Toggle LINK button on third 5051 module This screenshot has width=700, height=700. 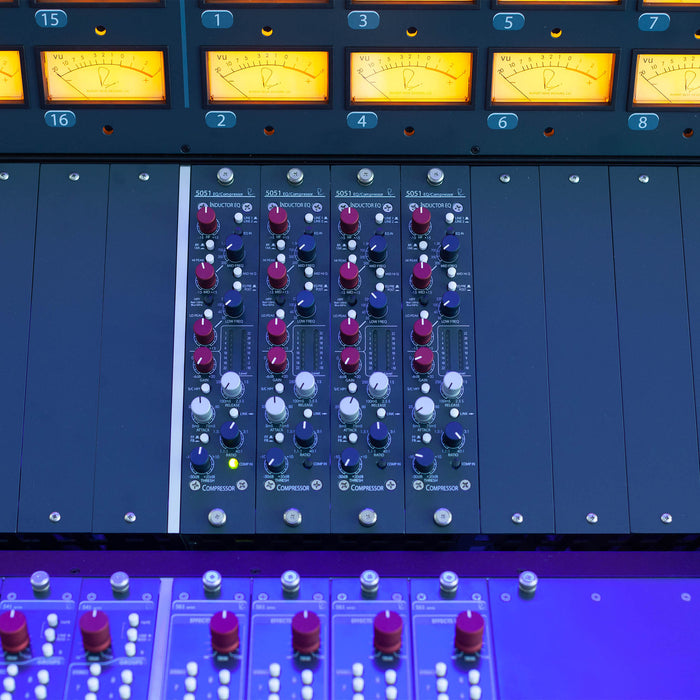(381, 413)
